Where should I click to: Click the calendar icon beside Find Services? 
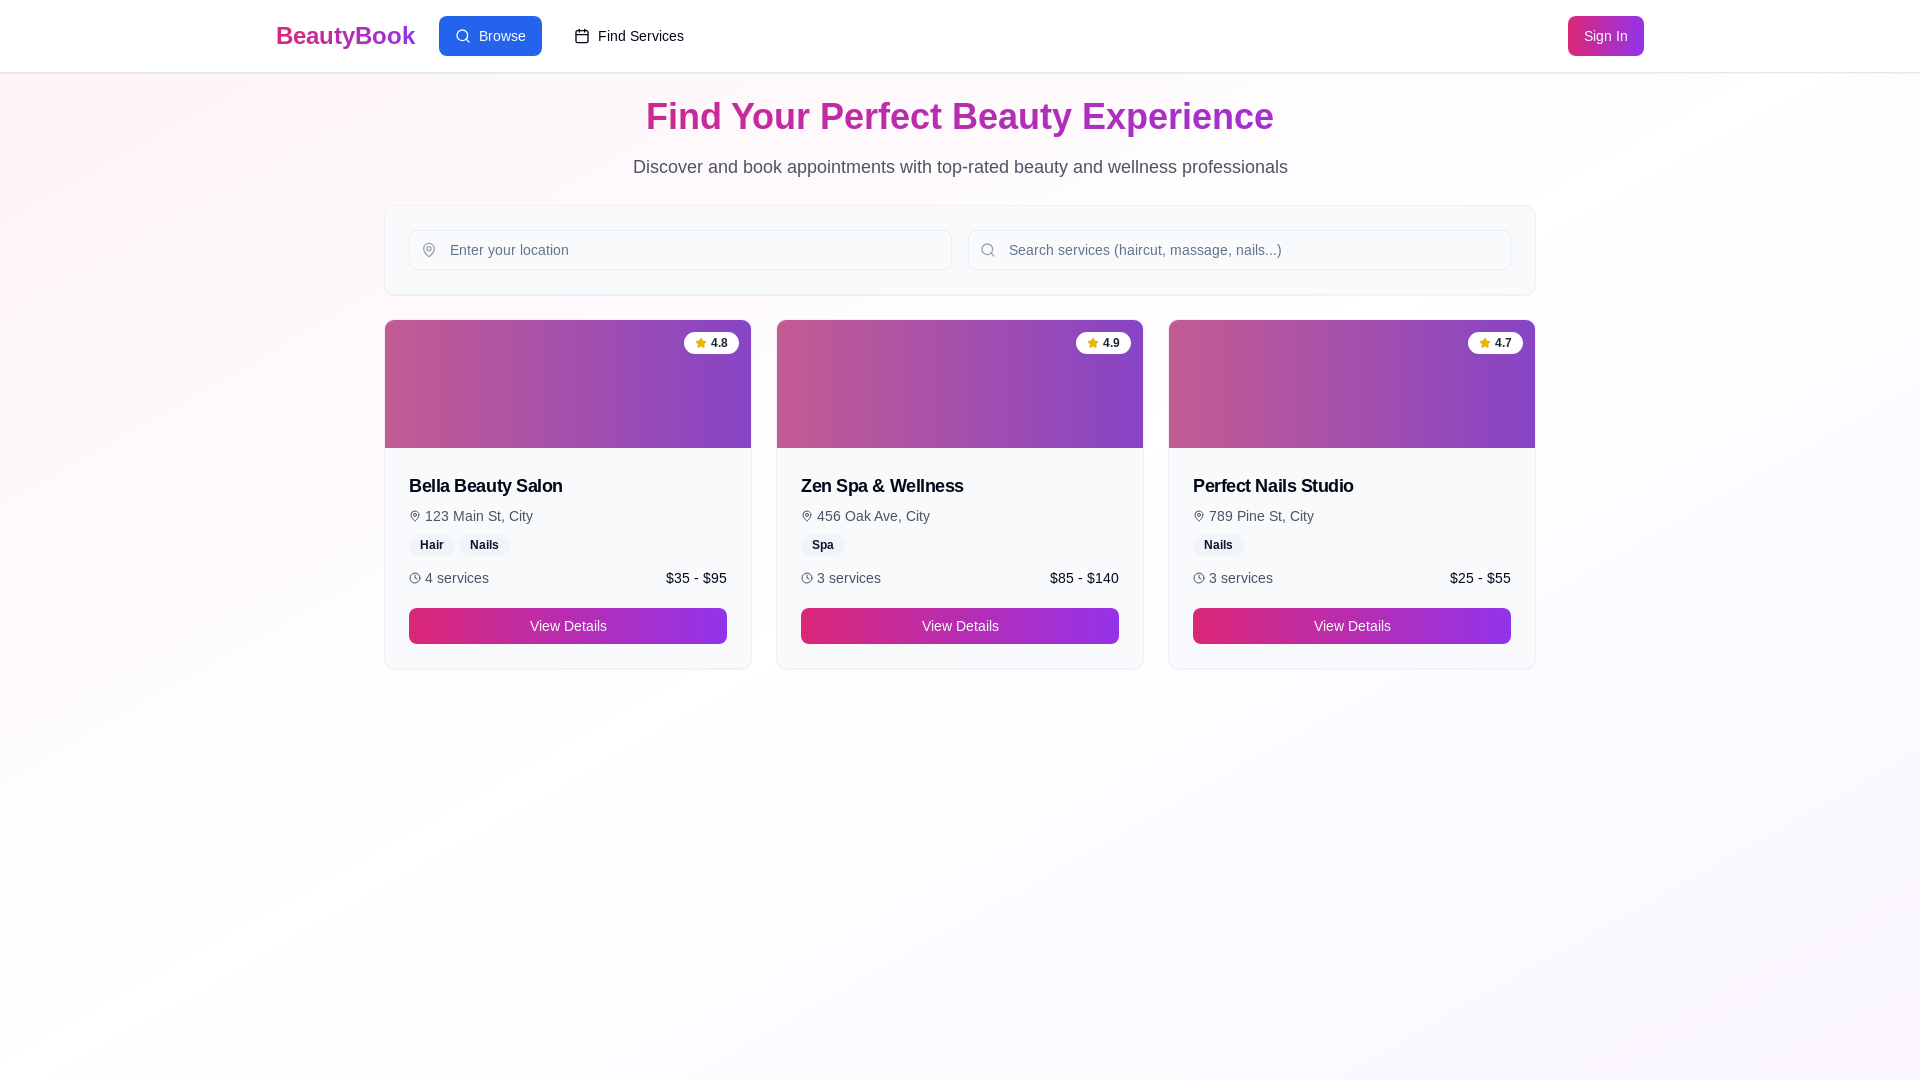pyautogui.click(x=582, y=36)
